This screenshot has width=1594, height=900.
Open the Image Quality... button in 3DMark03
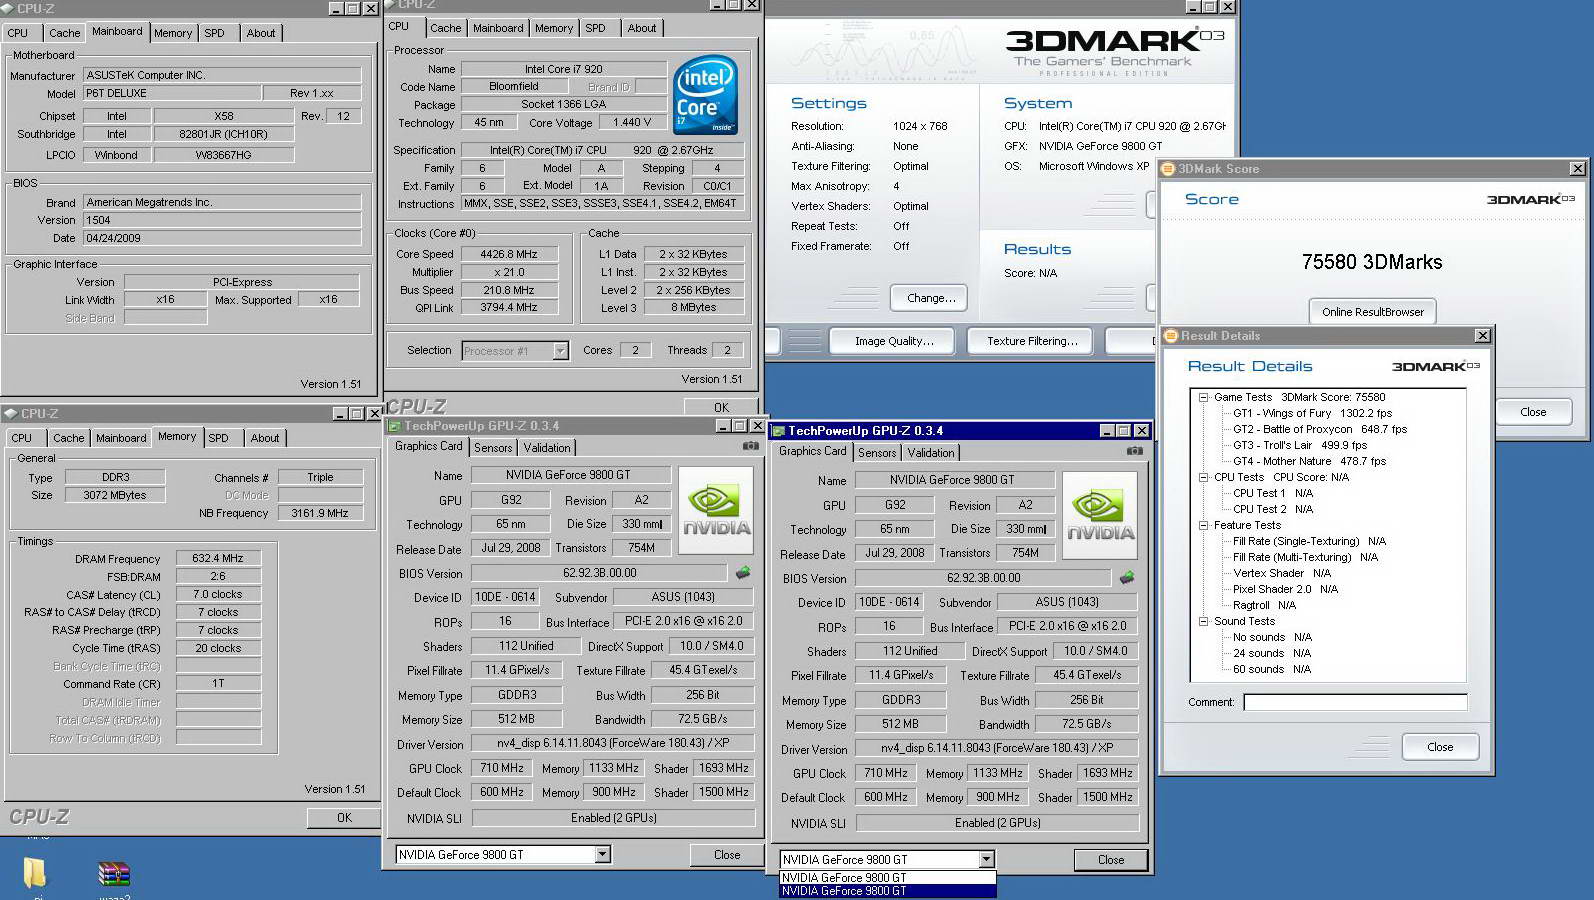coord(894,341)
